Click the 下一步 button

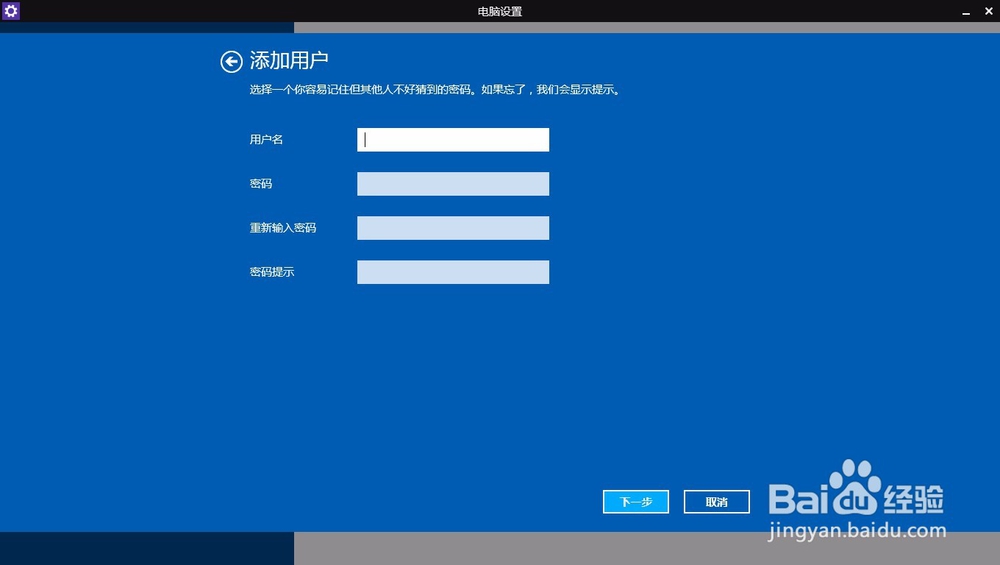[636, 502]
